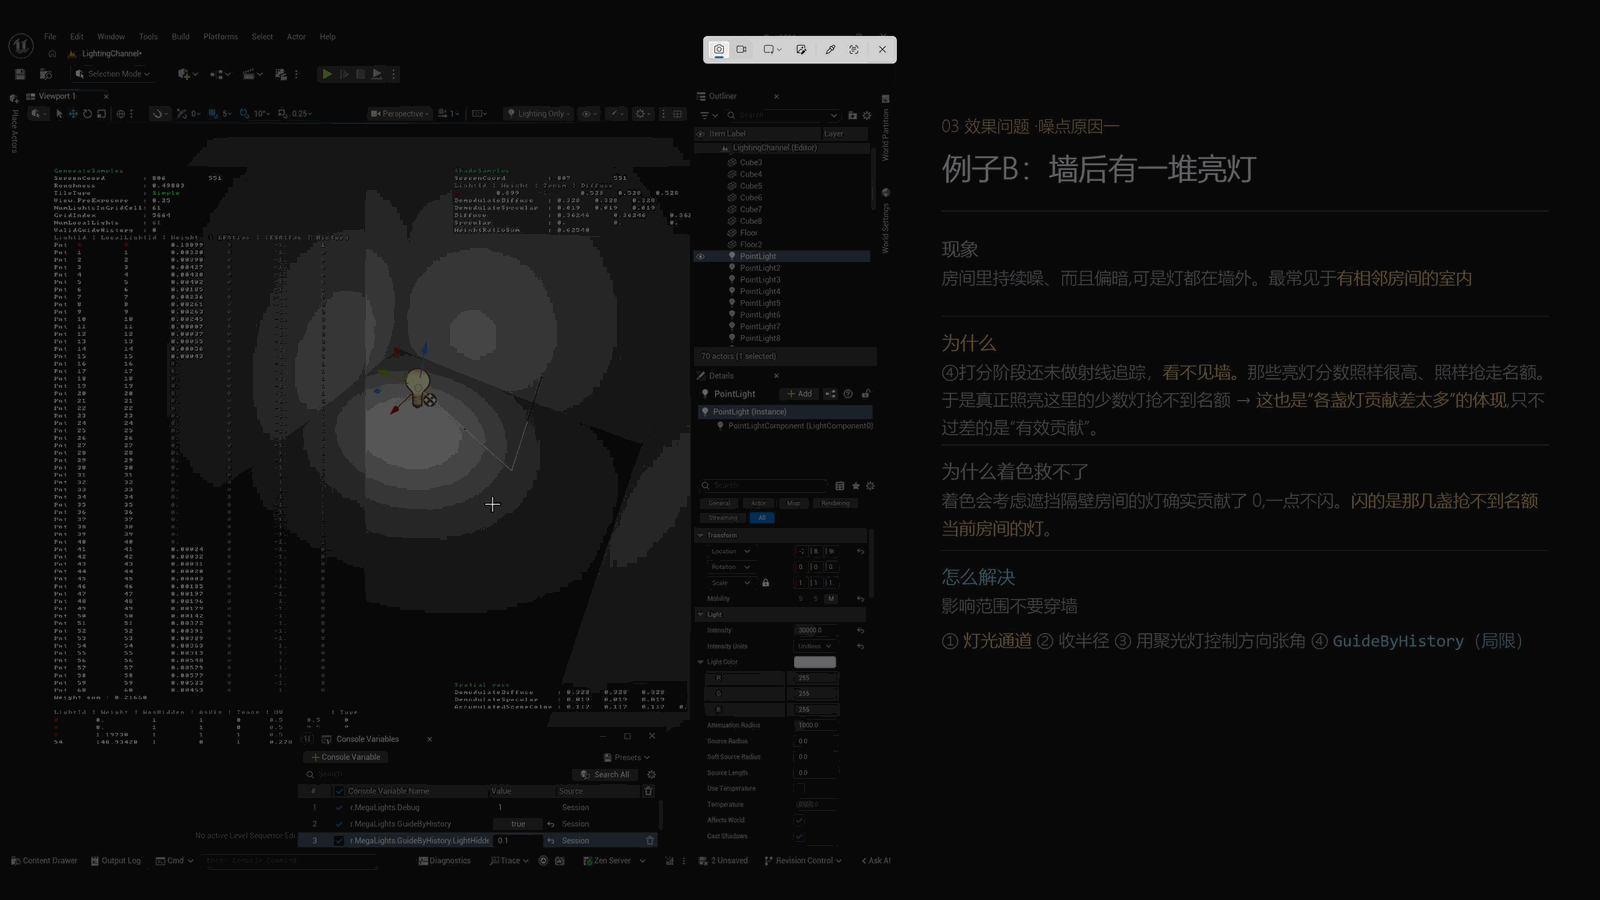
Task: Toggle the Use Temperature checkbox
Action: tap(799, 789)
